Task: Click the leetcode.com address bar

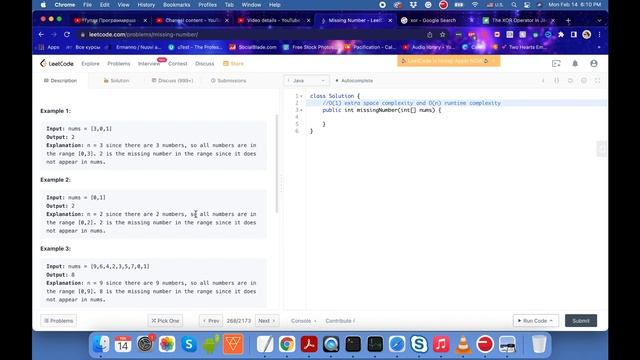Action: click(x=253, y=35)
